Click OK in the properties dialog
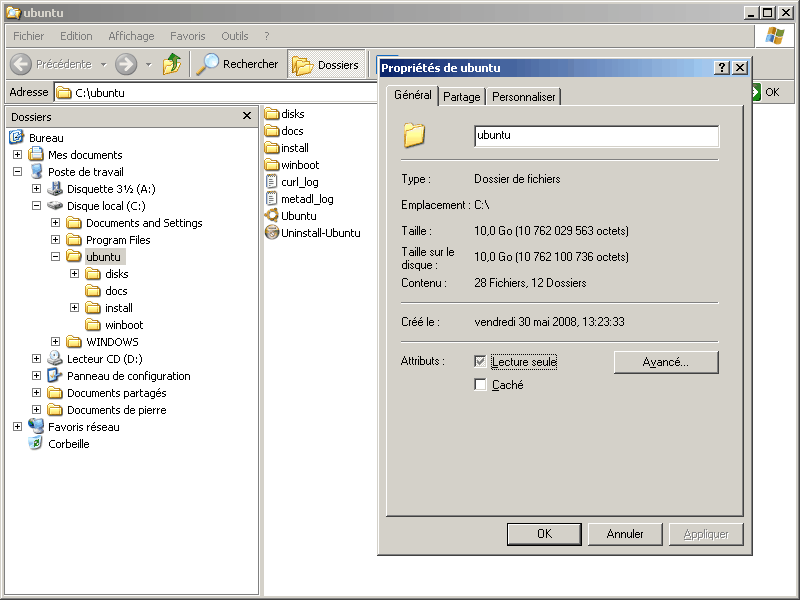This screenshot has width=800, height=600. [544, 534]
